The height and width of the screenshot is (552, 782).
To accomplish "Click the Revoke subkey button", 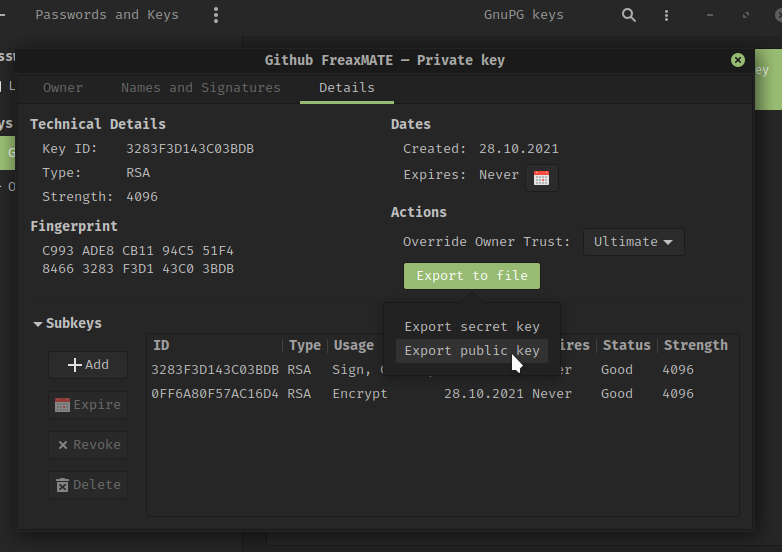I will pyautogui.click(x=88, y=445).
